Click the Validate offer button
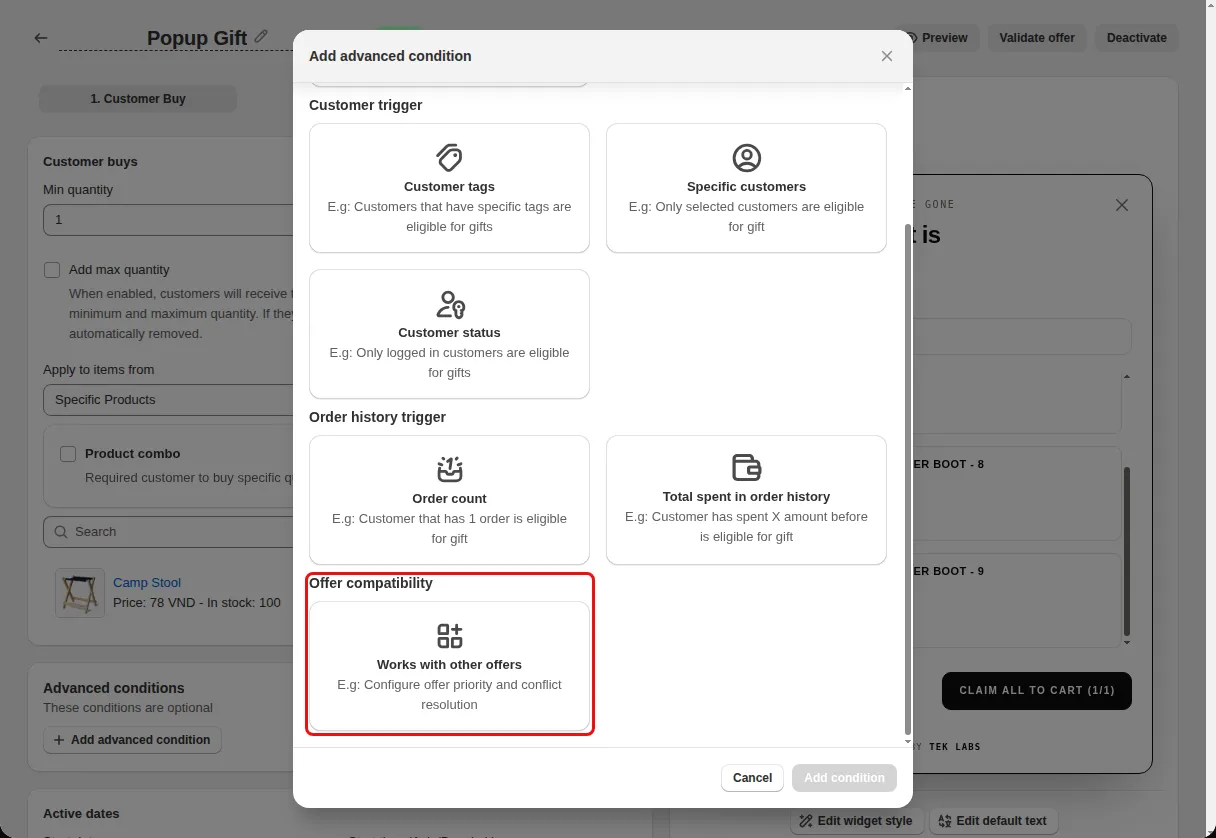Screen dimensions: 1216x838 point(1037,38)
